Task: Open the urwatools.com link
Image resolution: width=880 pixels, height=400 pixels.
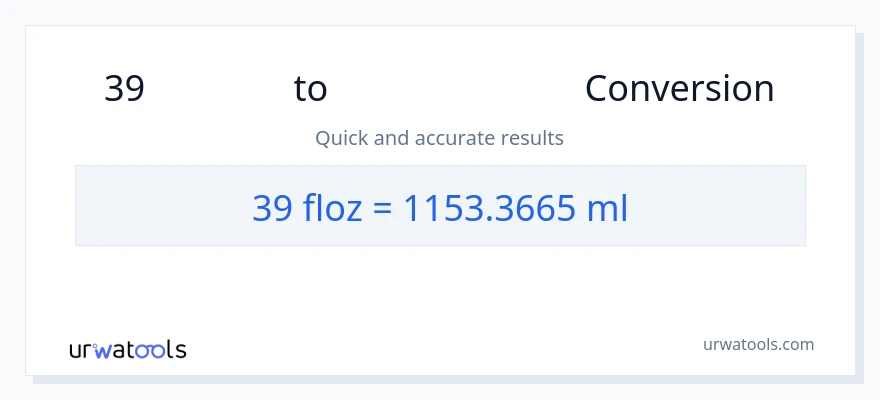Action: click(758, 344)
